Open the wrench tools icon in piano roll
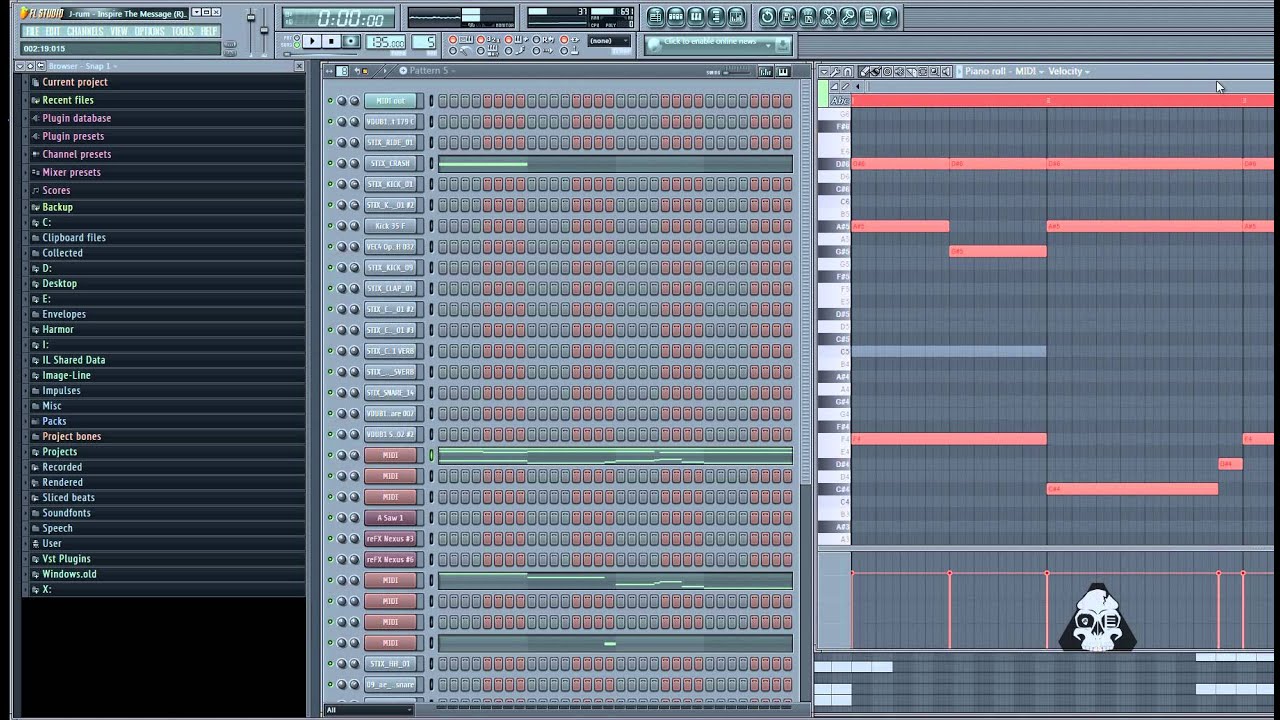 [x=836, y=71]
